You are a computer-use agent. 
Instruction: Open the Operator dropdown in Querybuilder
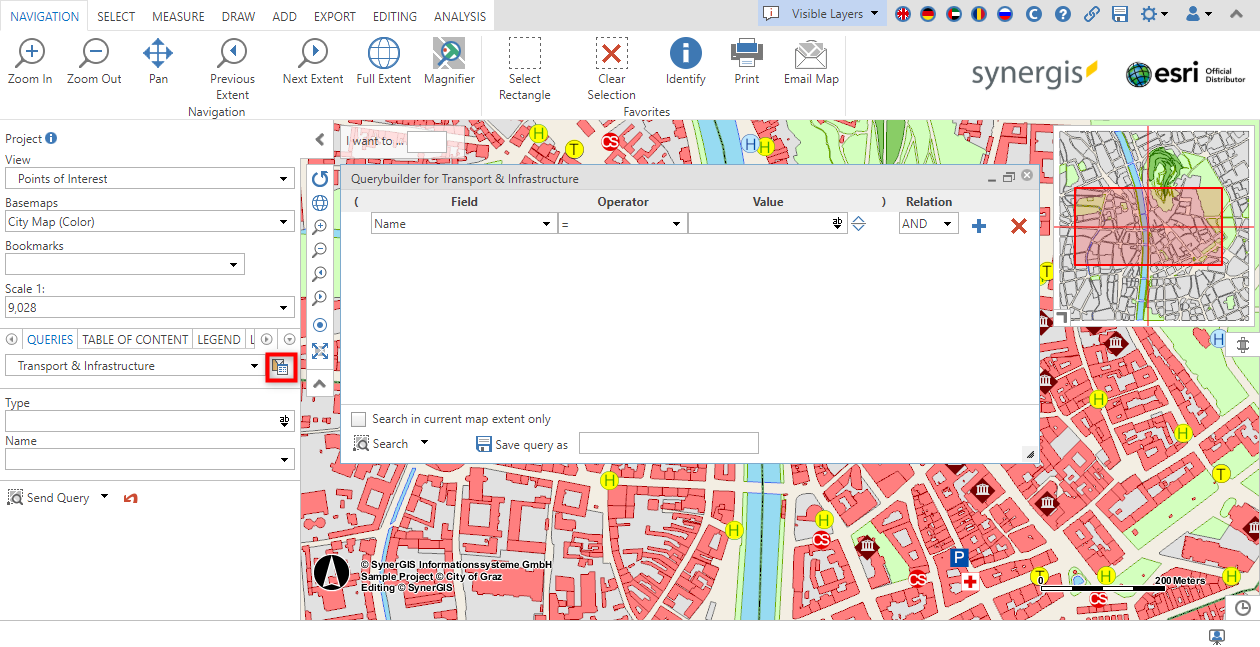click(676, 223)
